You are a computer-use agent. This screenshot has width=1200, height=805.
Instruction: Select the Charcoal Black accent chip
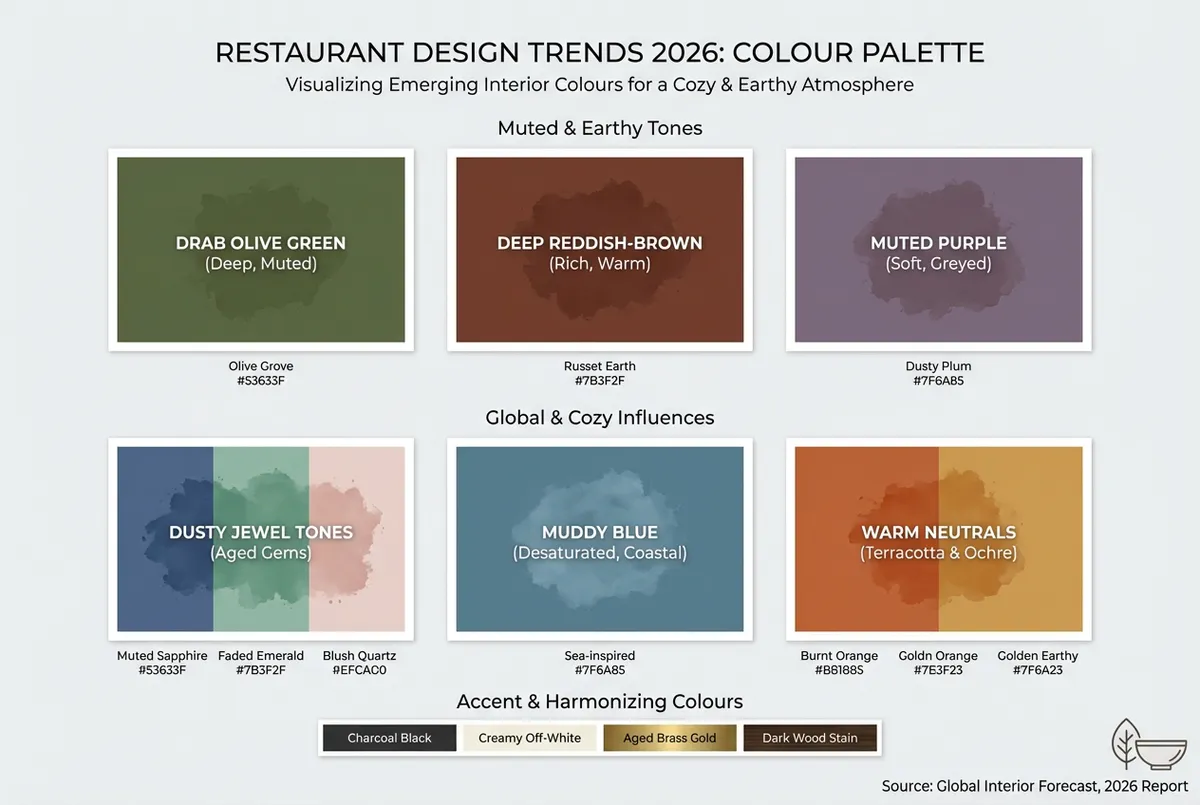[389, 738]
